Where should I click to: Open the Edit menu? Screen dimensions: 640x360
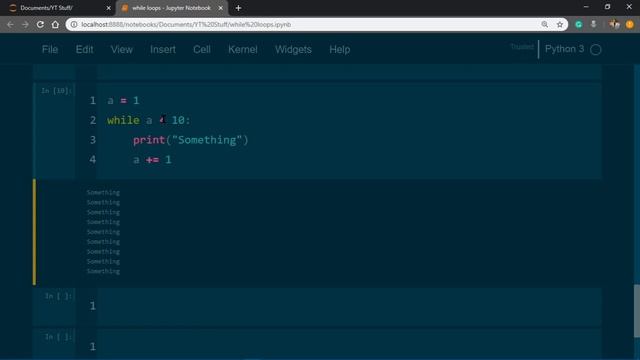point(84,49)
